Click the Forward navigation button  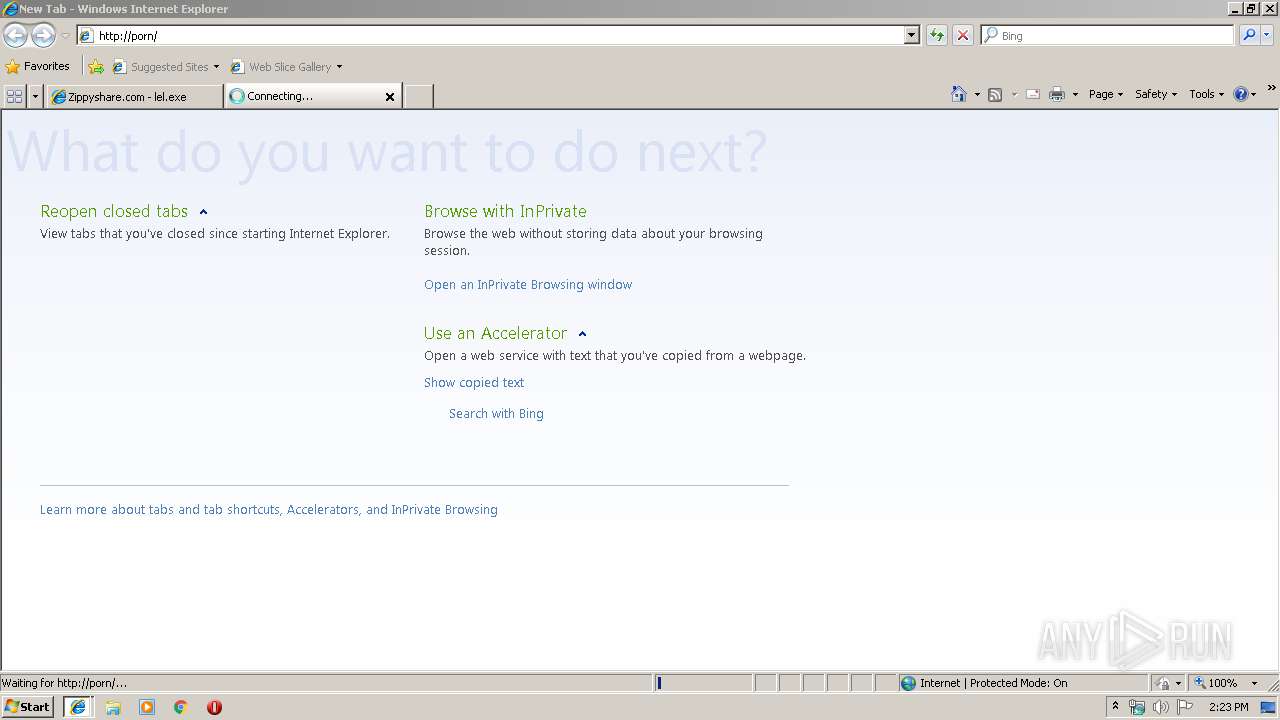(x=43, y=36)
